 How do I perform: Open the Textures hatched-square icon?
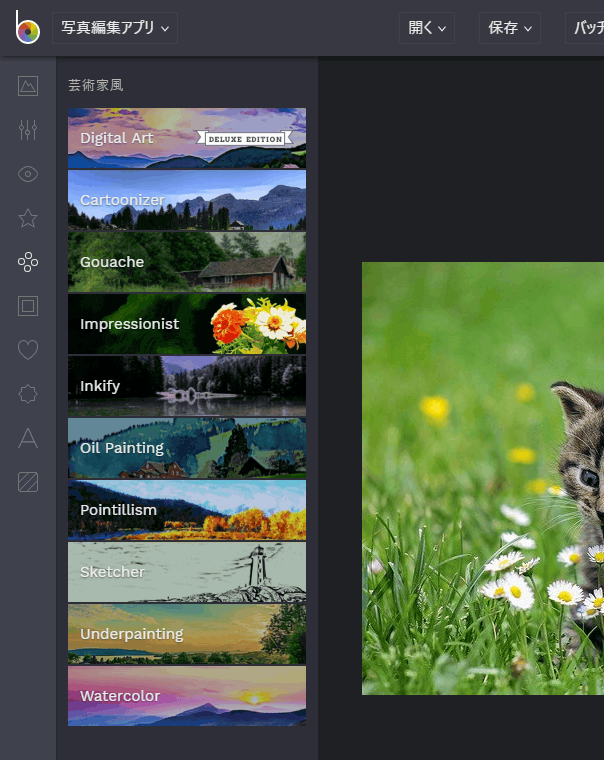tap(28, 482)
